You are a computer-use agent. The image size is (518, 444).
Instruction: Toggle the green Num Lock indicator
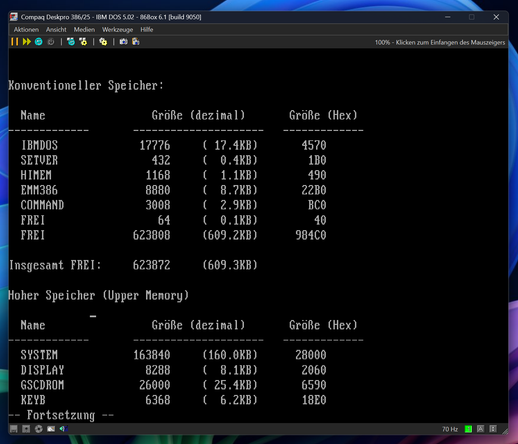(468, 429)
